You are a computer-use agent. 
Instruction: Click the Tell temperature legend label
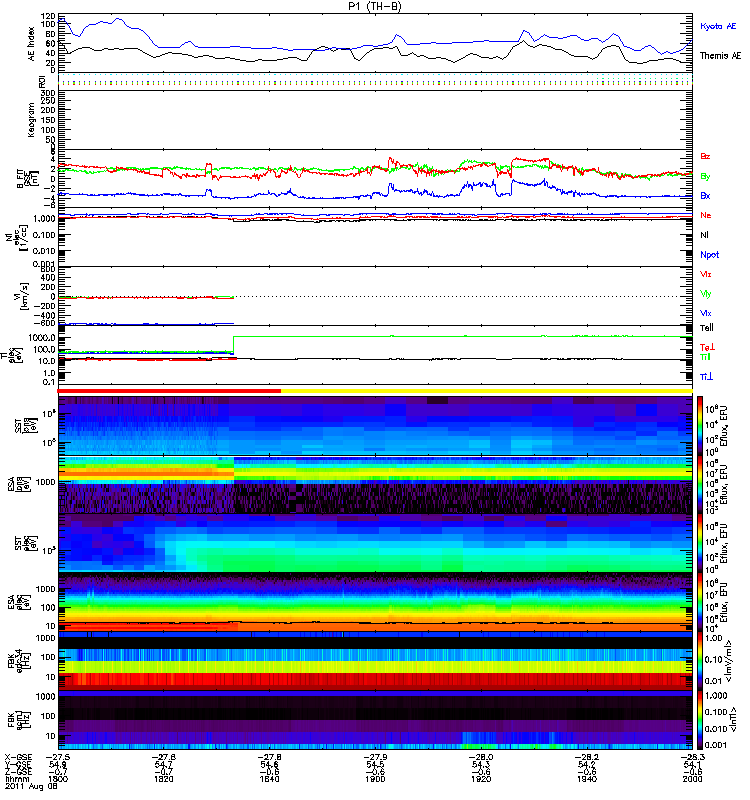click(x=707, y=328)
